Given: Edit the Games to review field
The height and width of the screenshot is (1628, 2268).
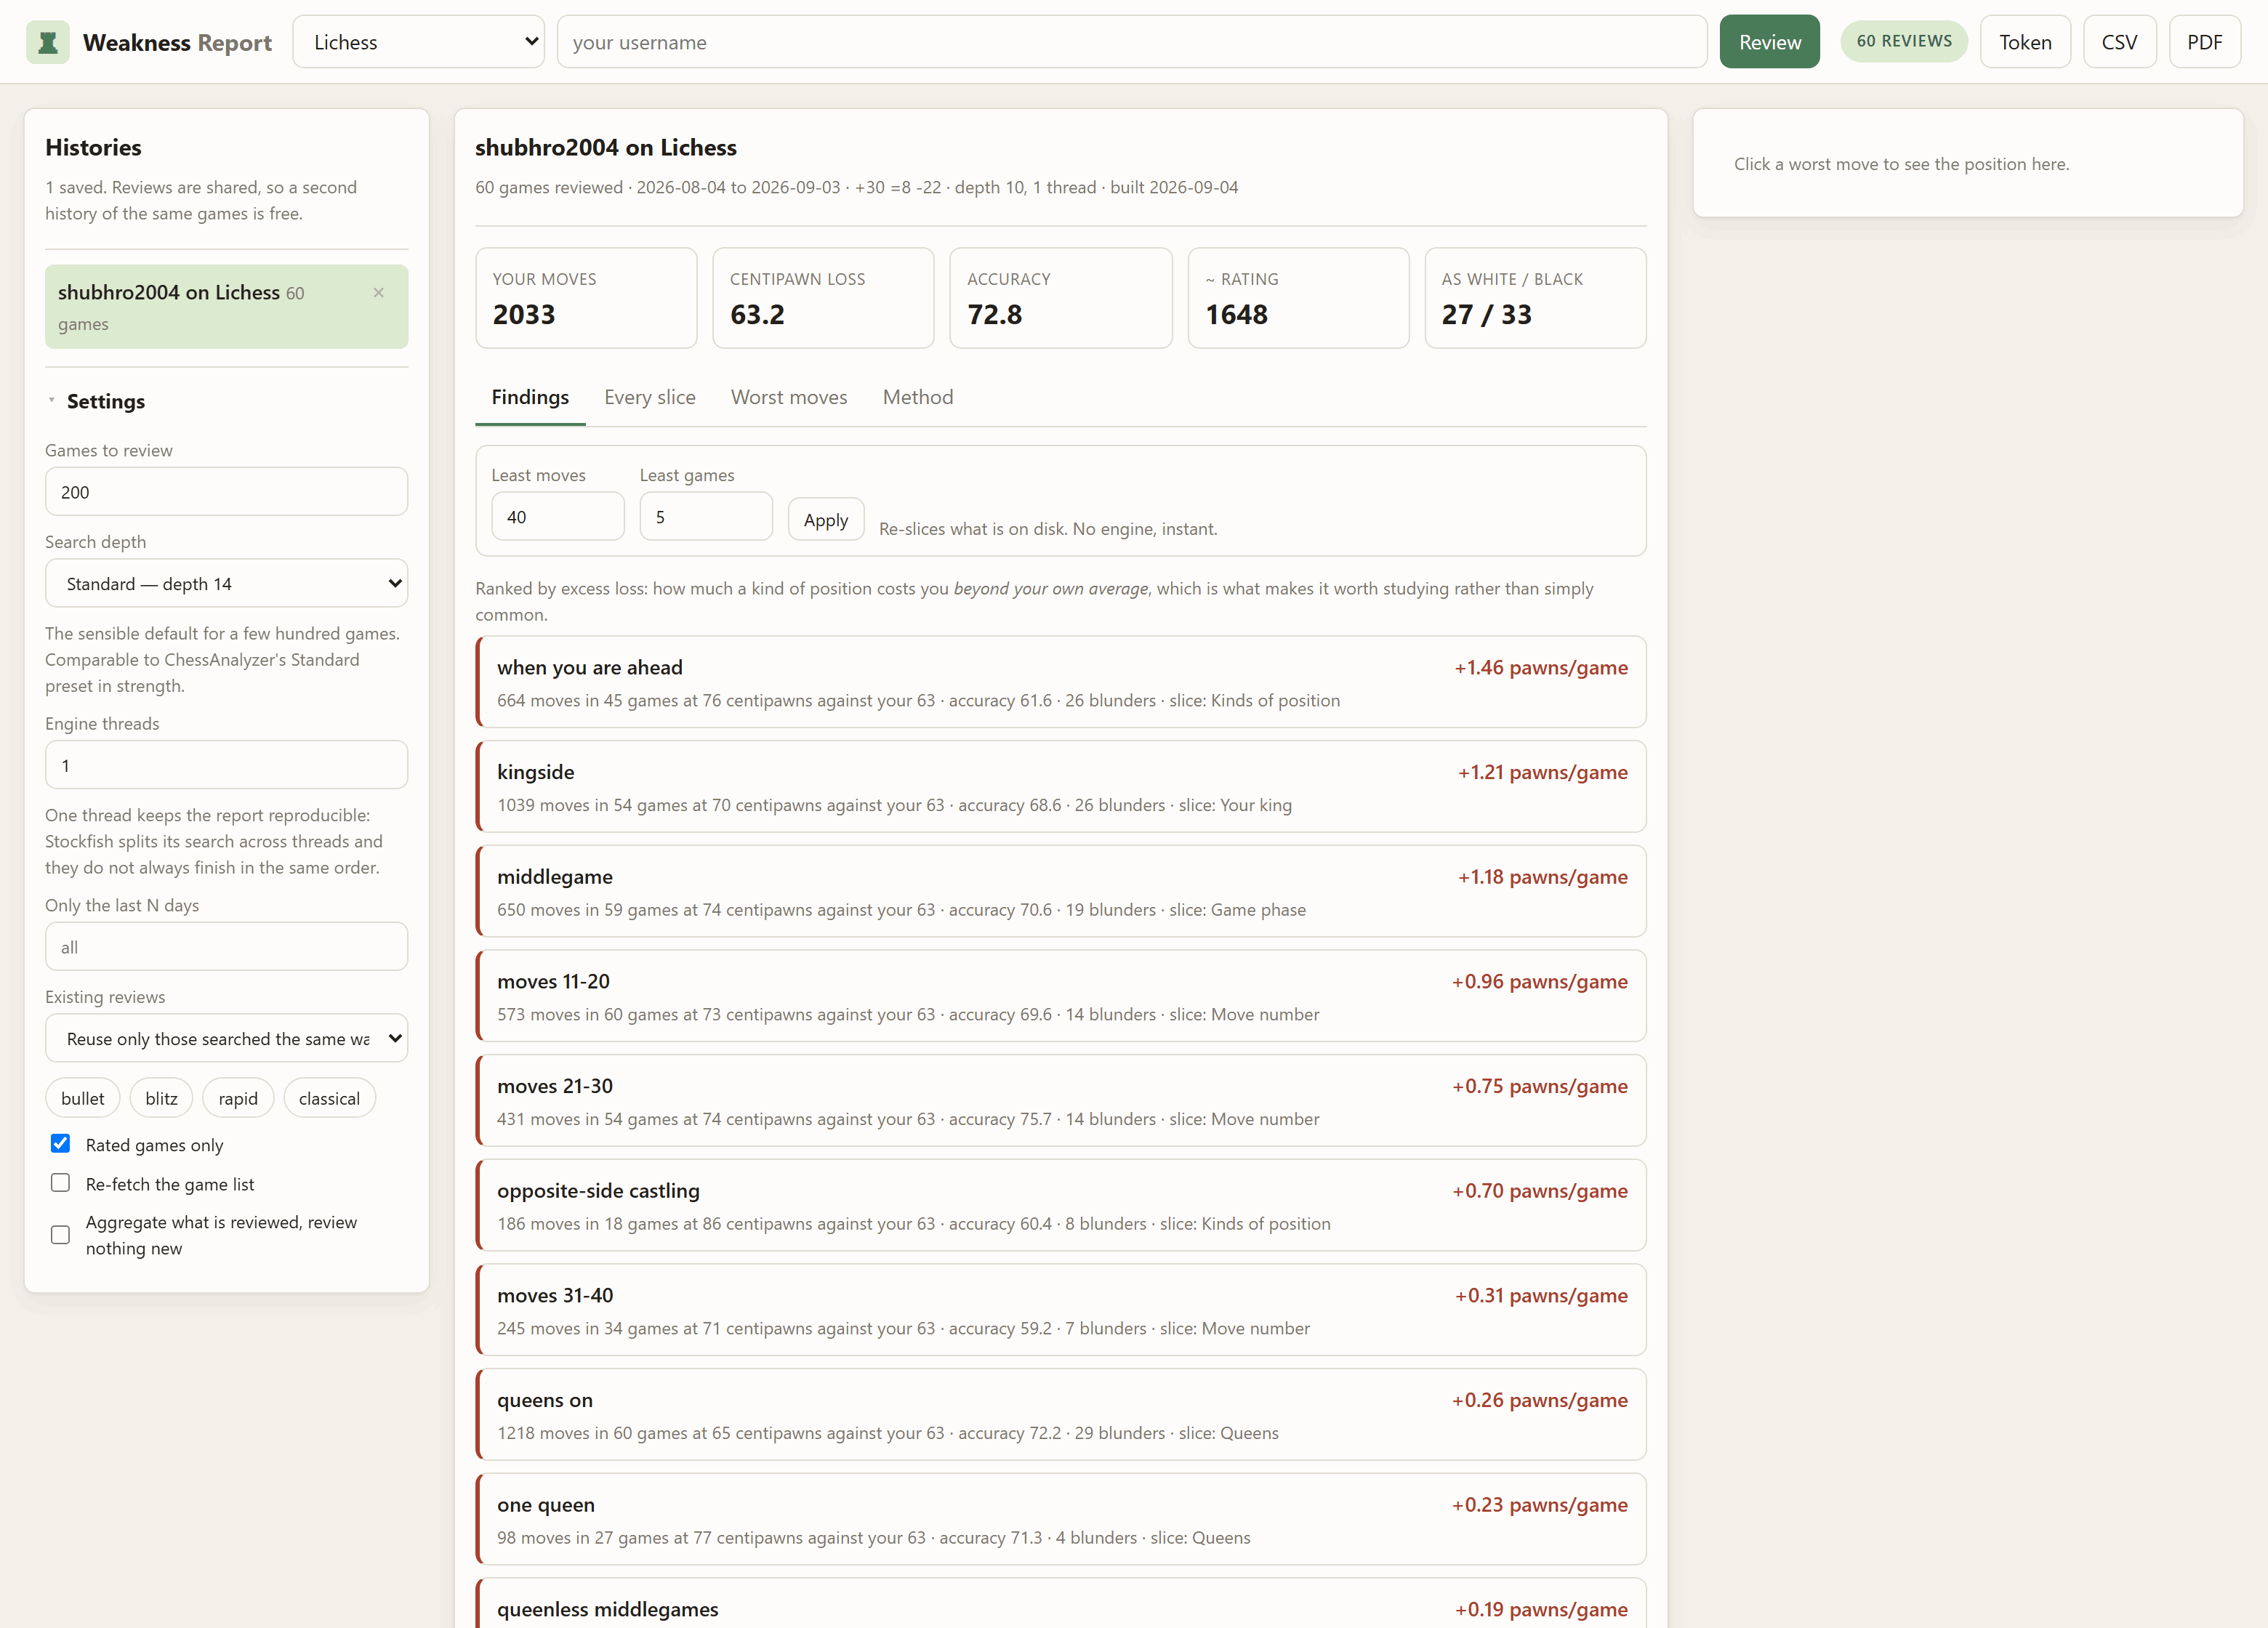Looking at the screenshot, I should [x=226, y=492].
